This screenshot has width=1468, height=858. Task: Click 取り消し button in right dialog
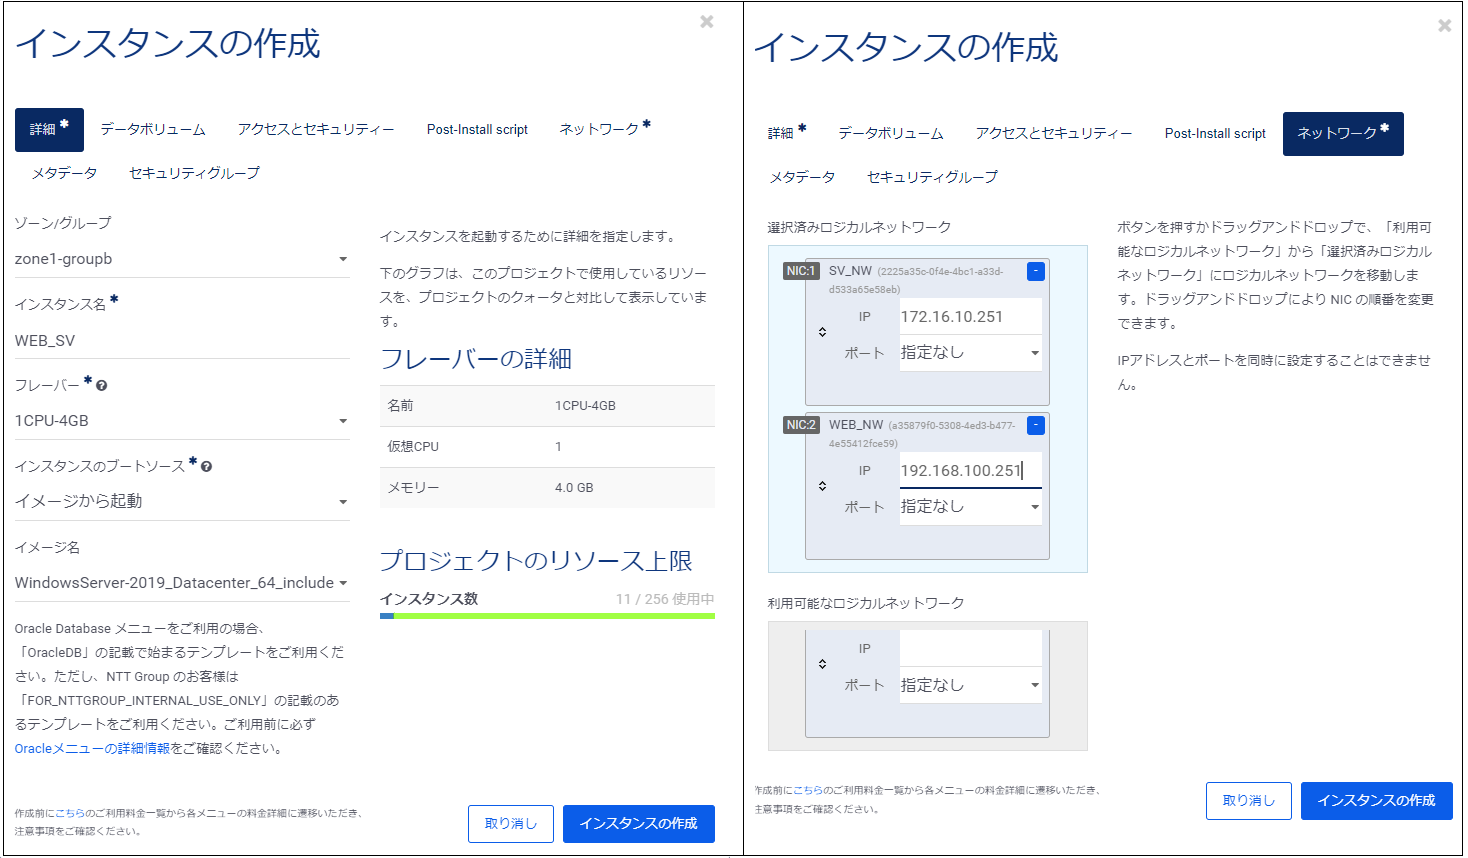[x=1249, y=801]
